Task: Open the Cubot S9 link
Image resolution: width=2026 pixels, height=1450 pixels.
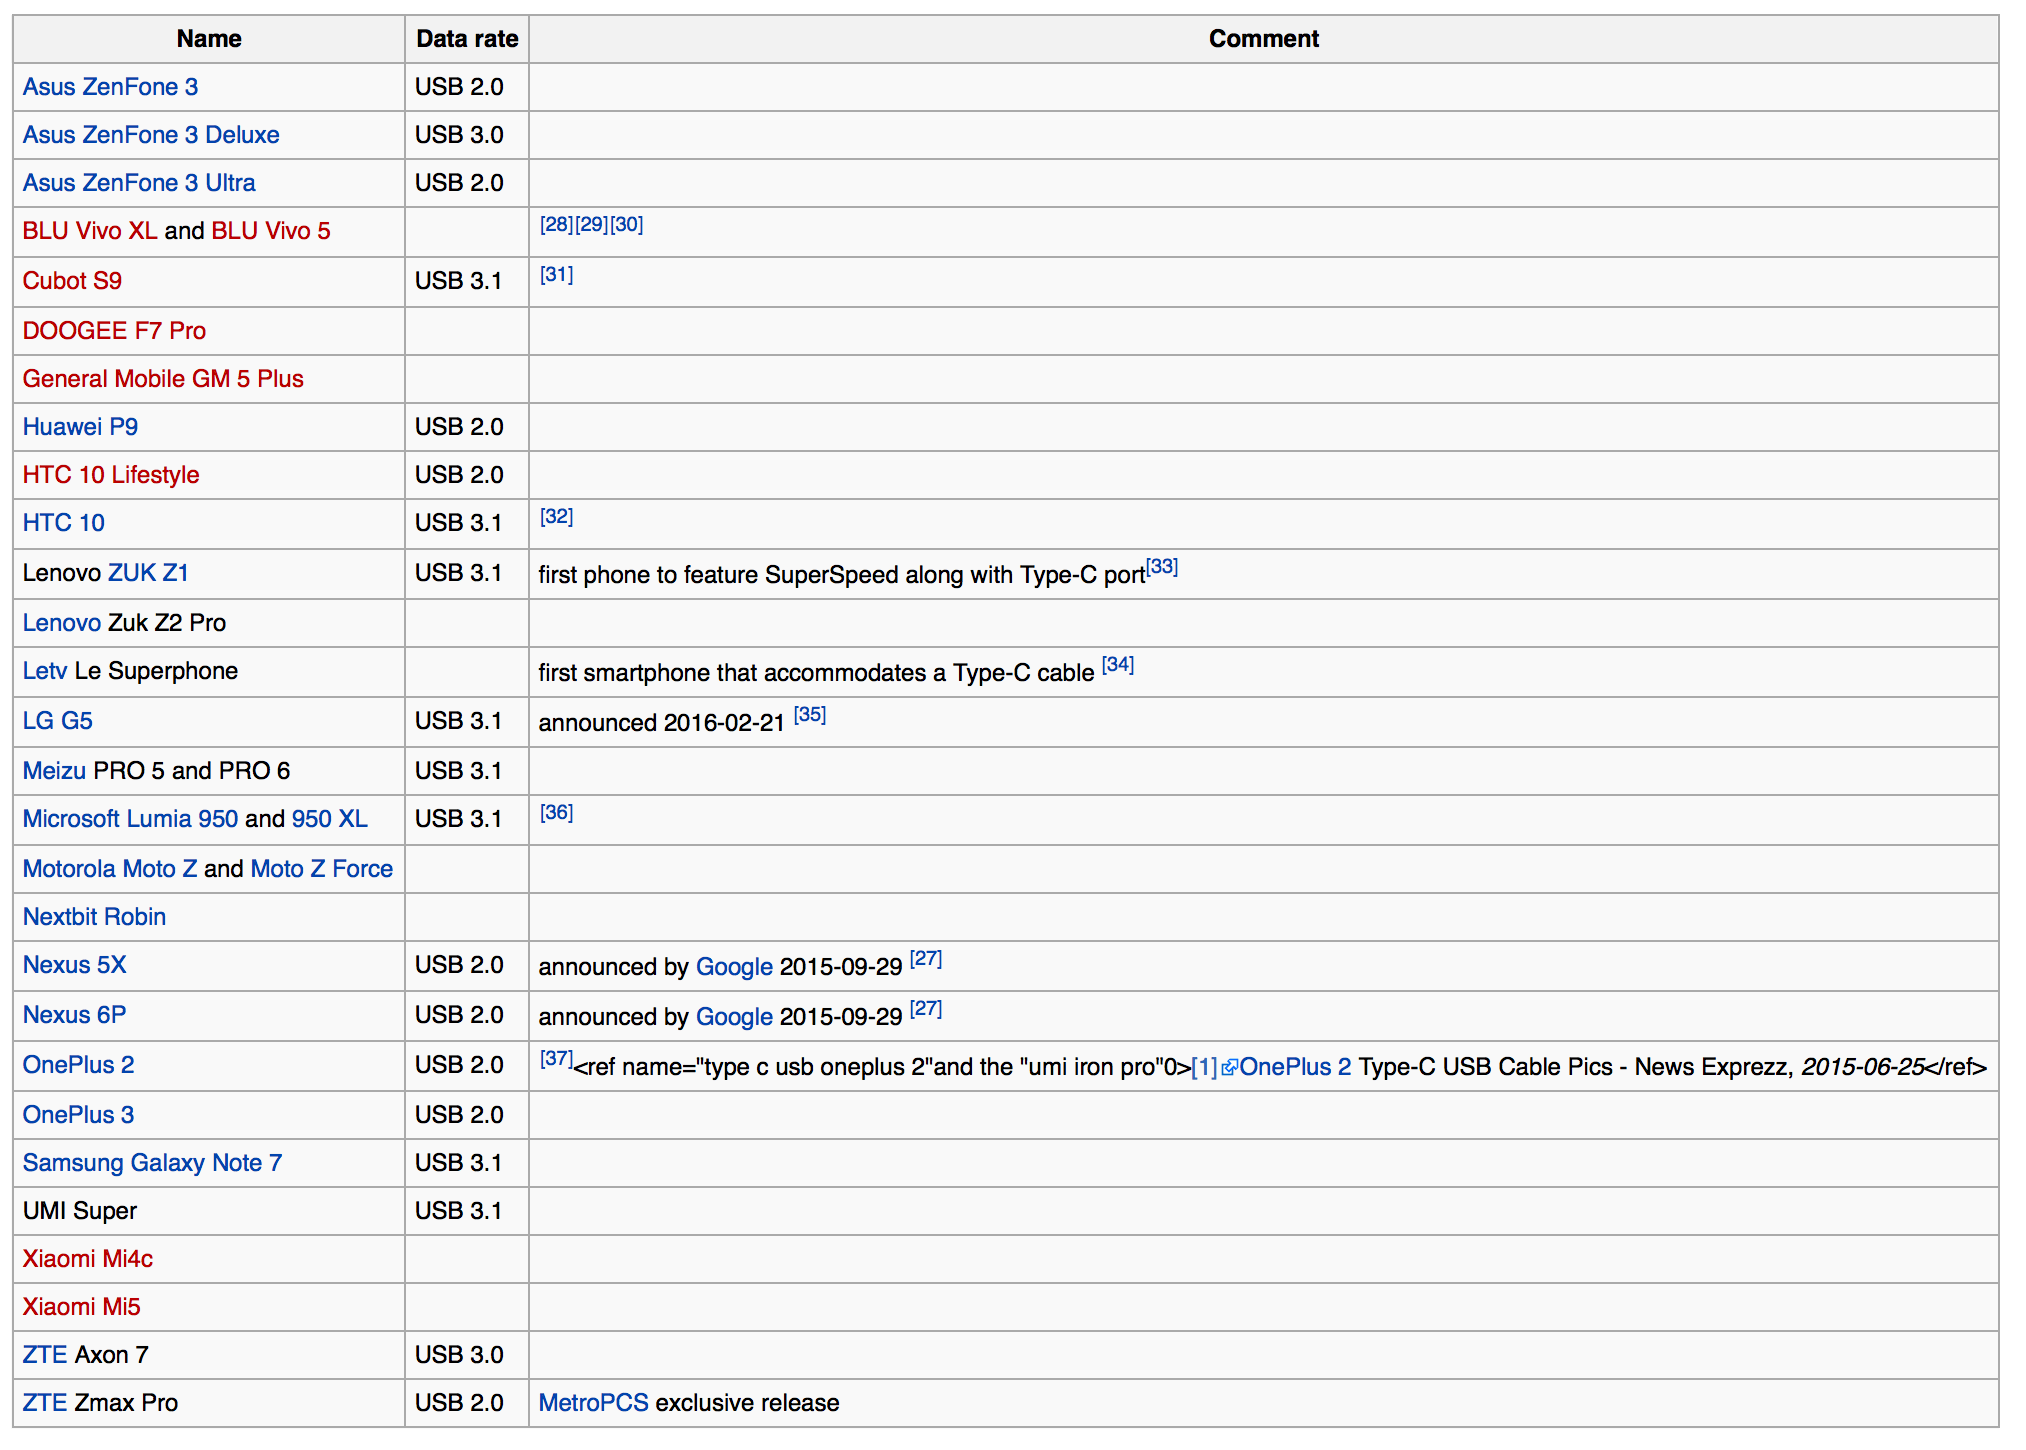Action: (72, 281)
